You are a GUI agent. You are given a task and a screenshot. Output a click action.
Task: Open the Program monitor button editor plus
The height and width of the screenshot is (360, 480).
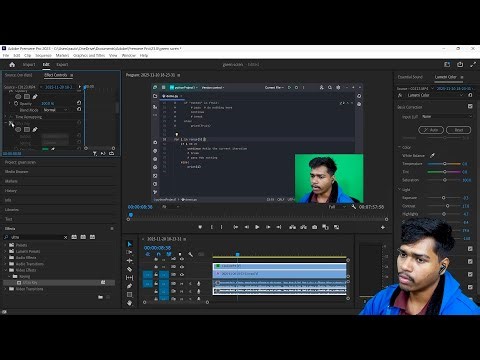(x=383, y=227)
